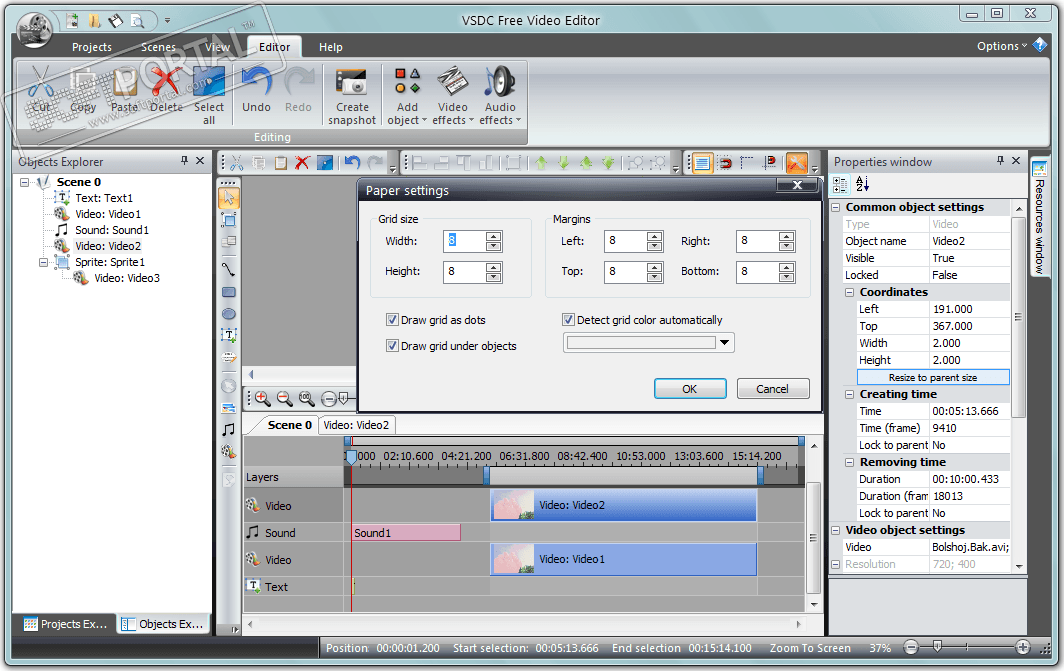1064x671 pixels.
Task: Select the rectangle tool in the vertical toolbar
Action: (x=229, y=292)
